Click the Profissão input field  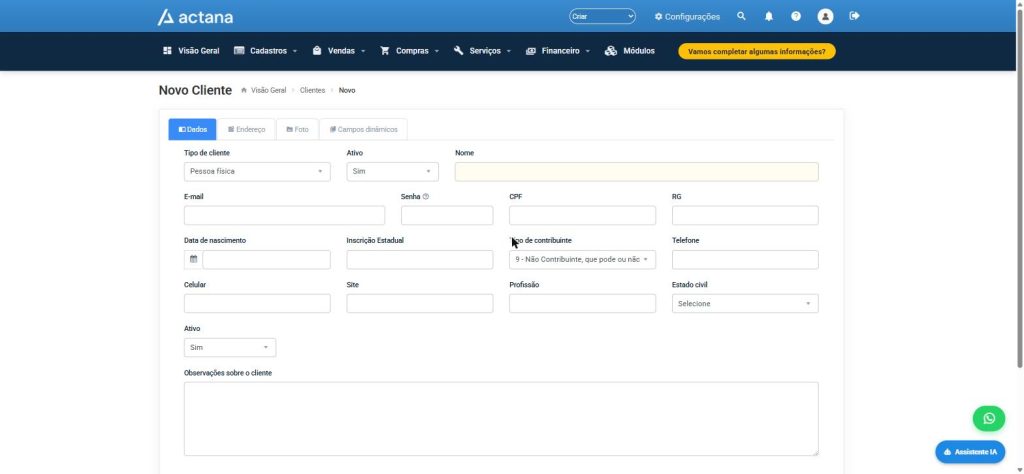point(583,304)
